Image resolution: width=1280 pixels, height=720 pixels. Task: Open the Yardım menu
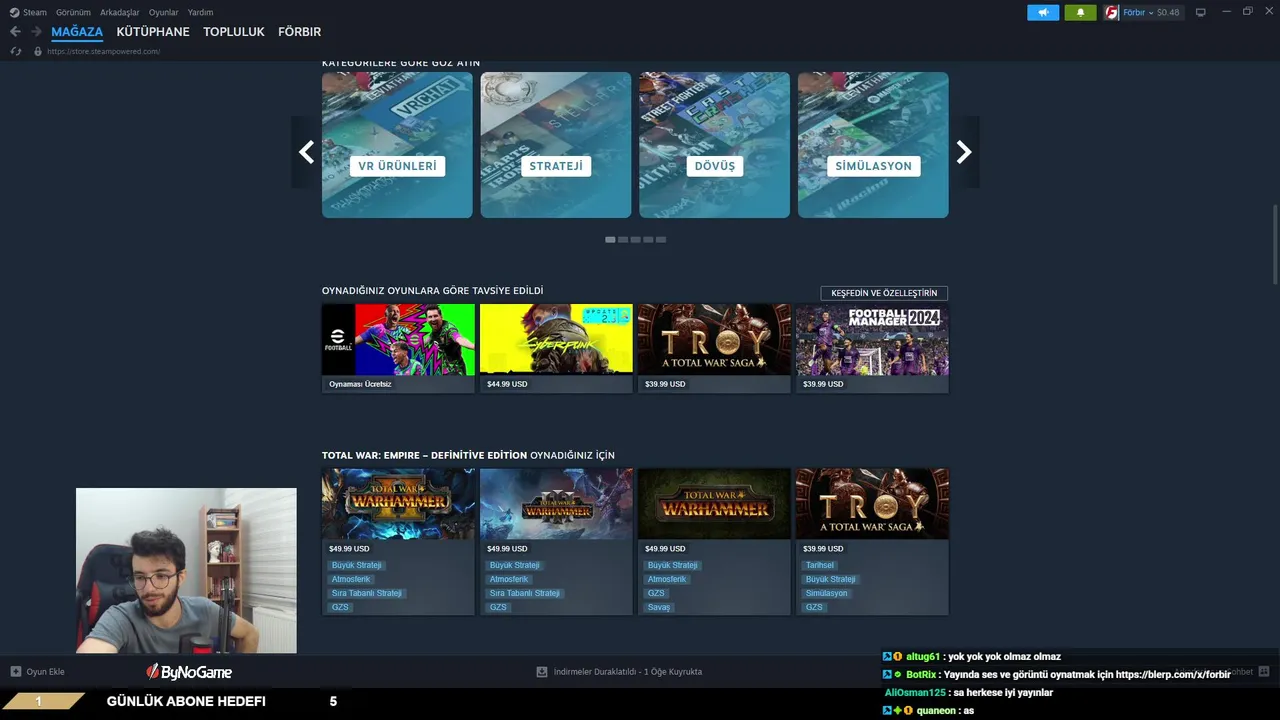click(x=200, y=12)
